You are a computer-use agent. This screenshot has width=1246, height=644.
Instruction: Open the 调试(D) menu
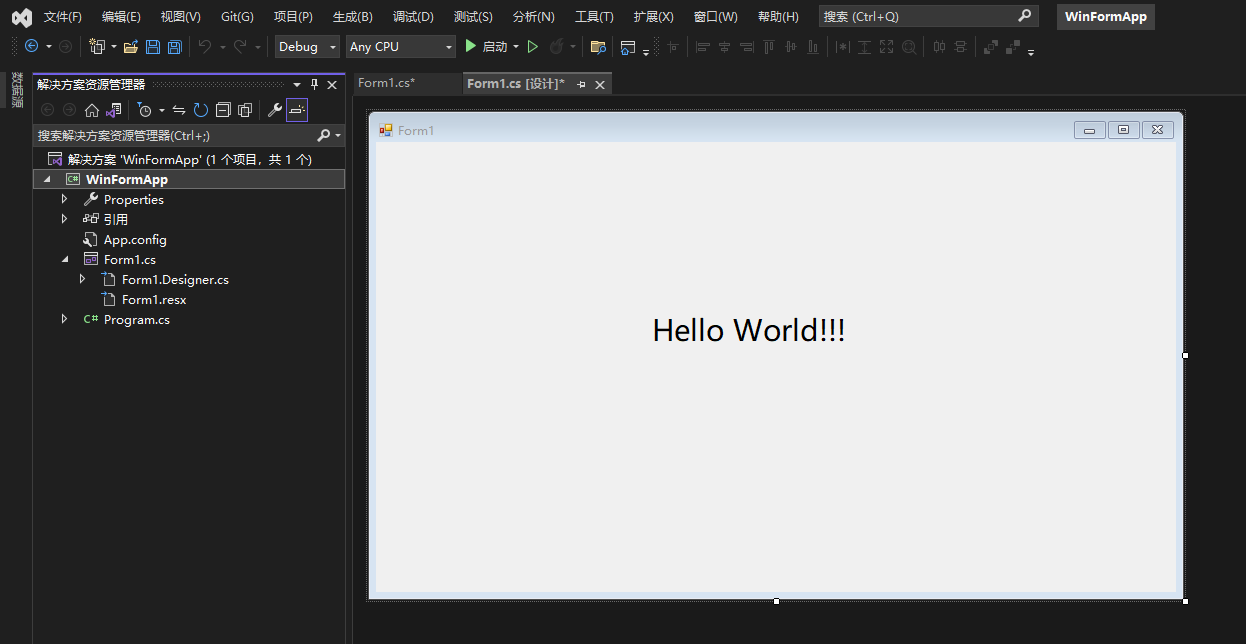pos(412,16)
